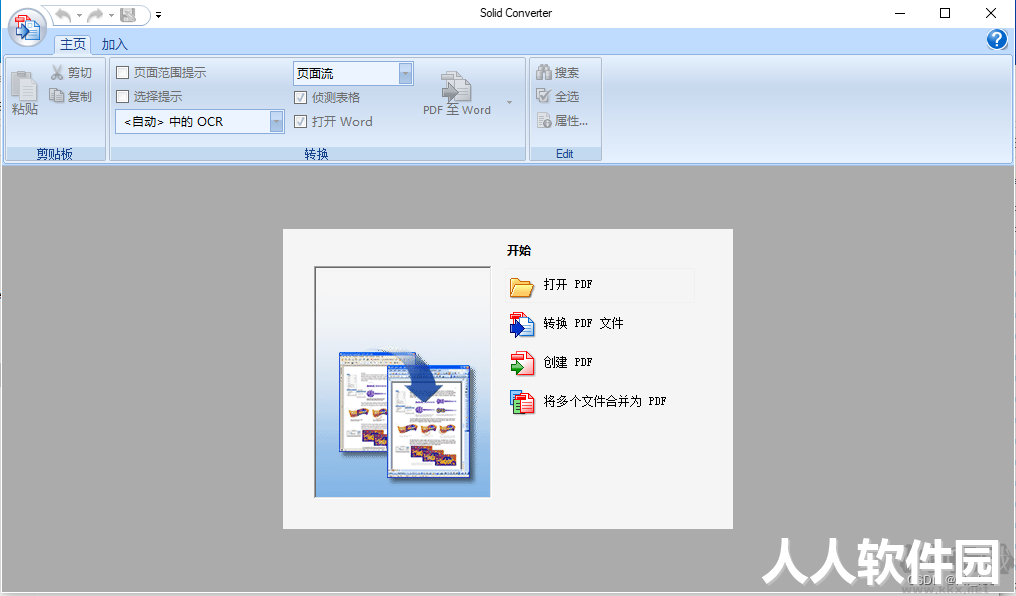Click the 复制 copy icon
Image resolution: width=1016 pixels, height=596 pixels.
[57, 96]
